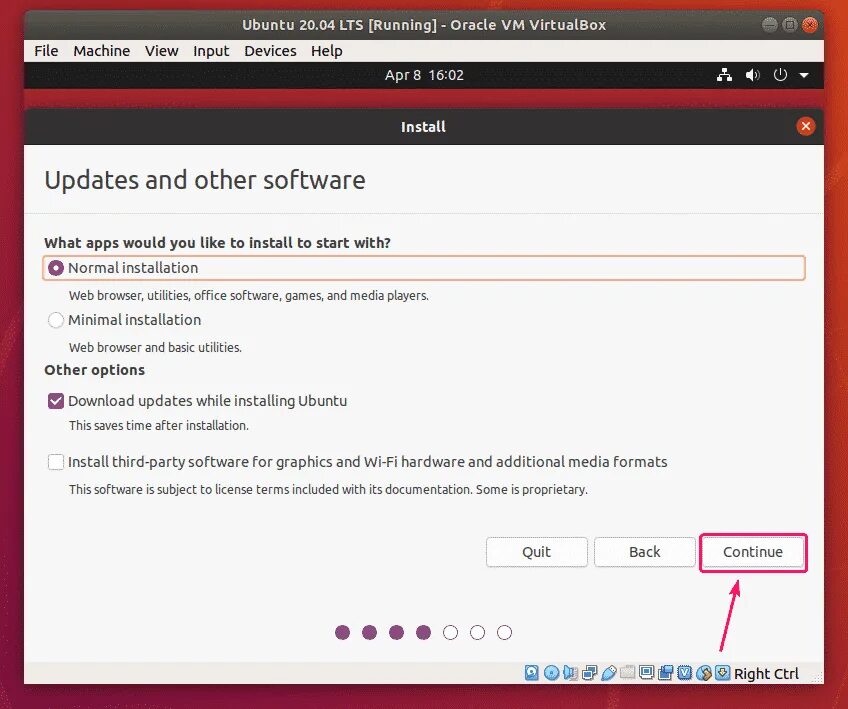The image size is (848, 709).
Task: Uncheck Download updates while installing Ubuntu
Action: point(56,401)
